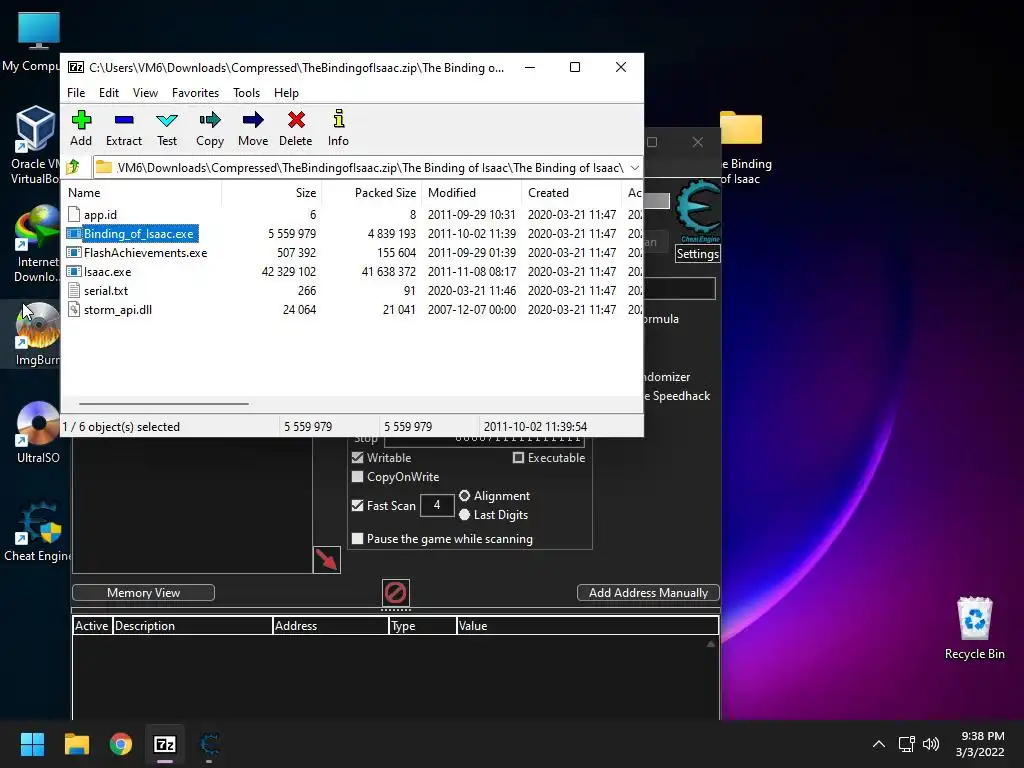This screenshot has height=768, width=1024.
Task: Select the app.id file
Action: pyautogui.click(x=100, y=215)
